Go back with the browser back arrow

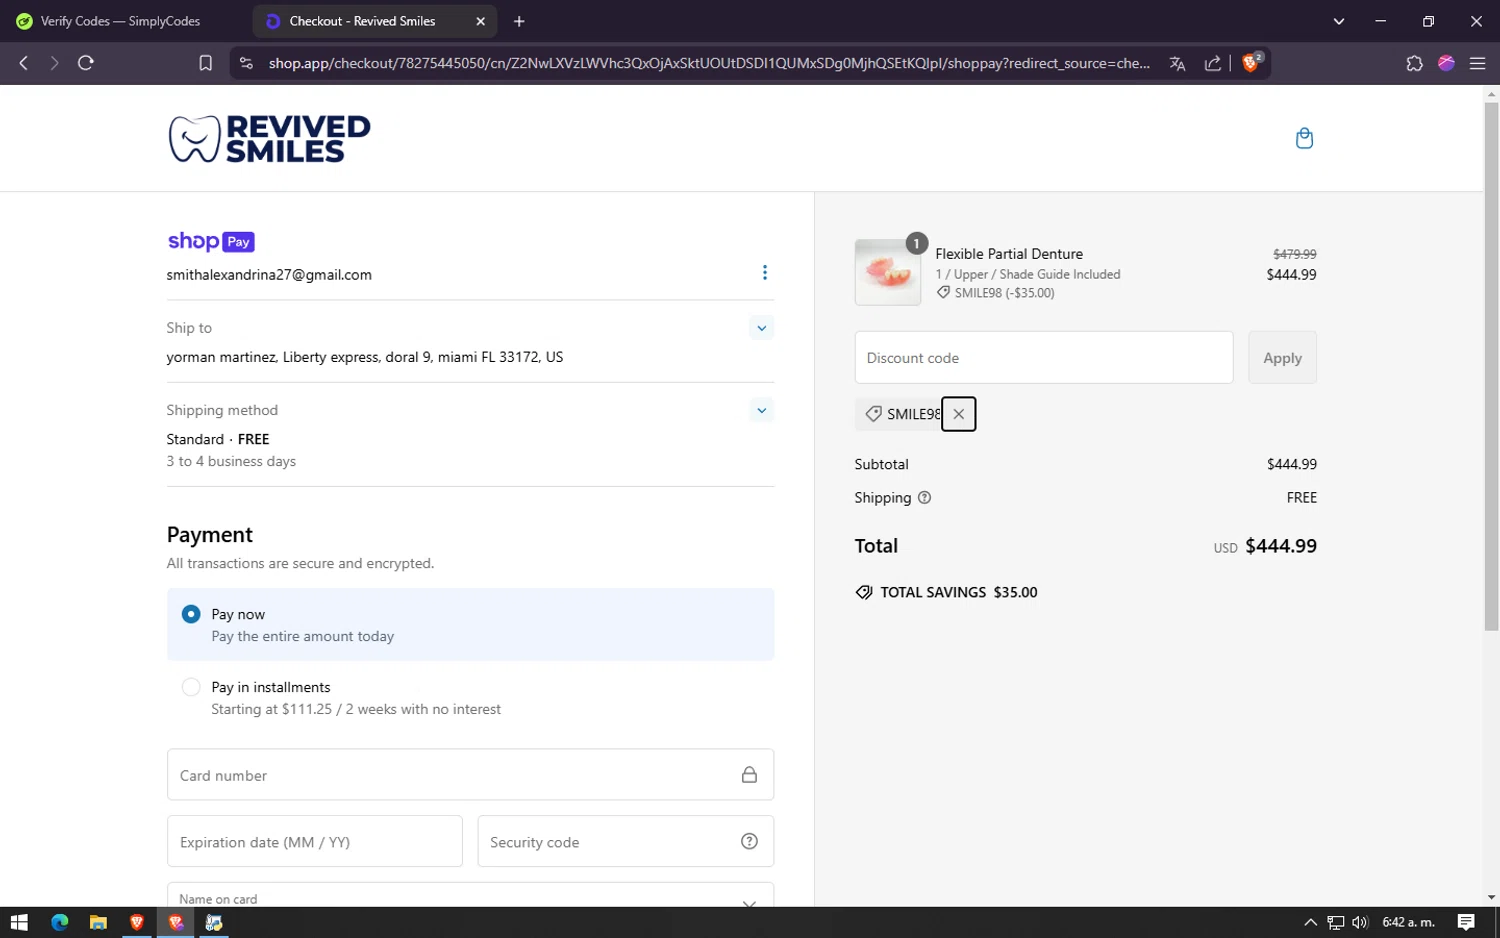(x=23, y=63)
